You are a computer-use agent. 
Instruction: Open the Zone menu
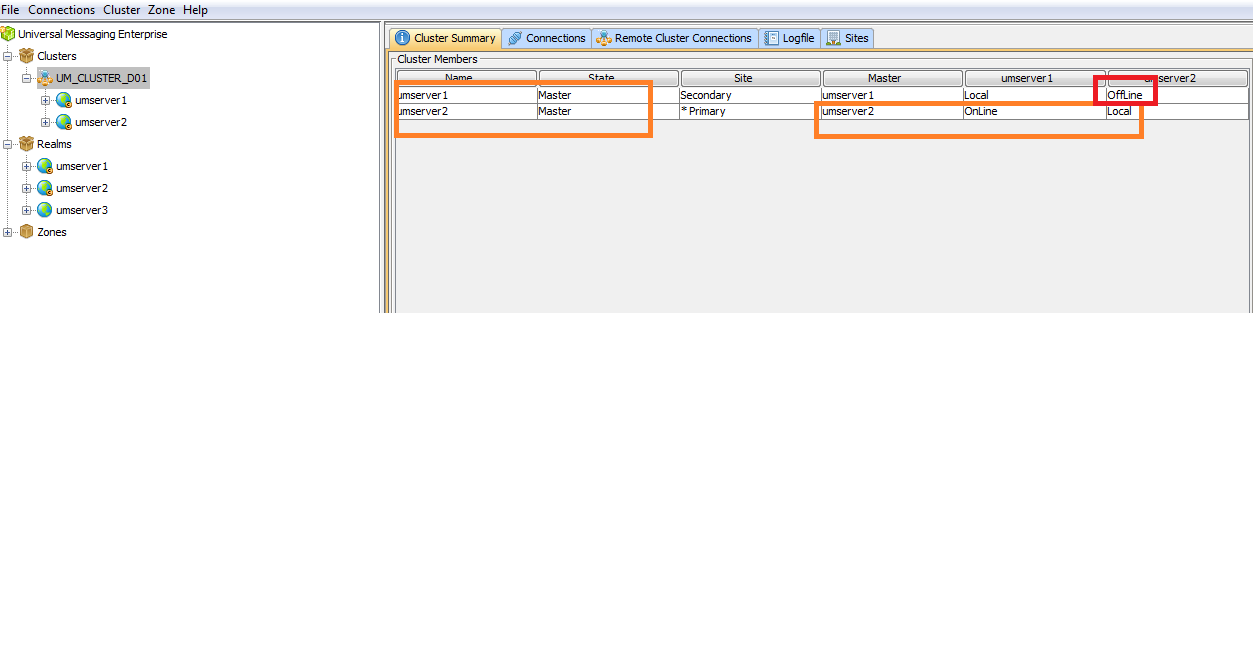162,10
